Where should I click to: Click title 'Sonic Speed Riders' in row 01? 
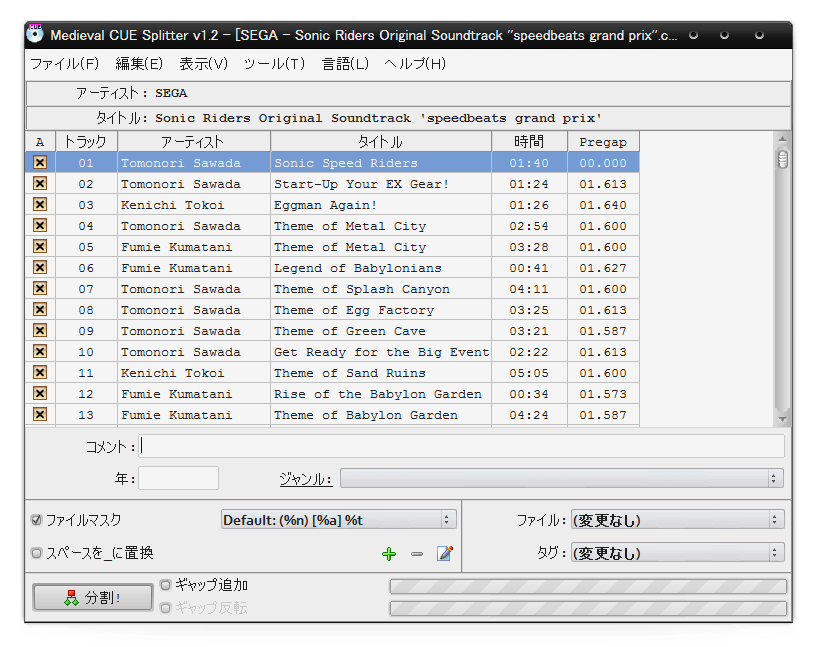click(346, 163)
